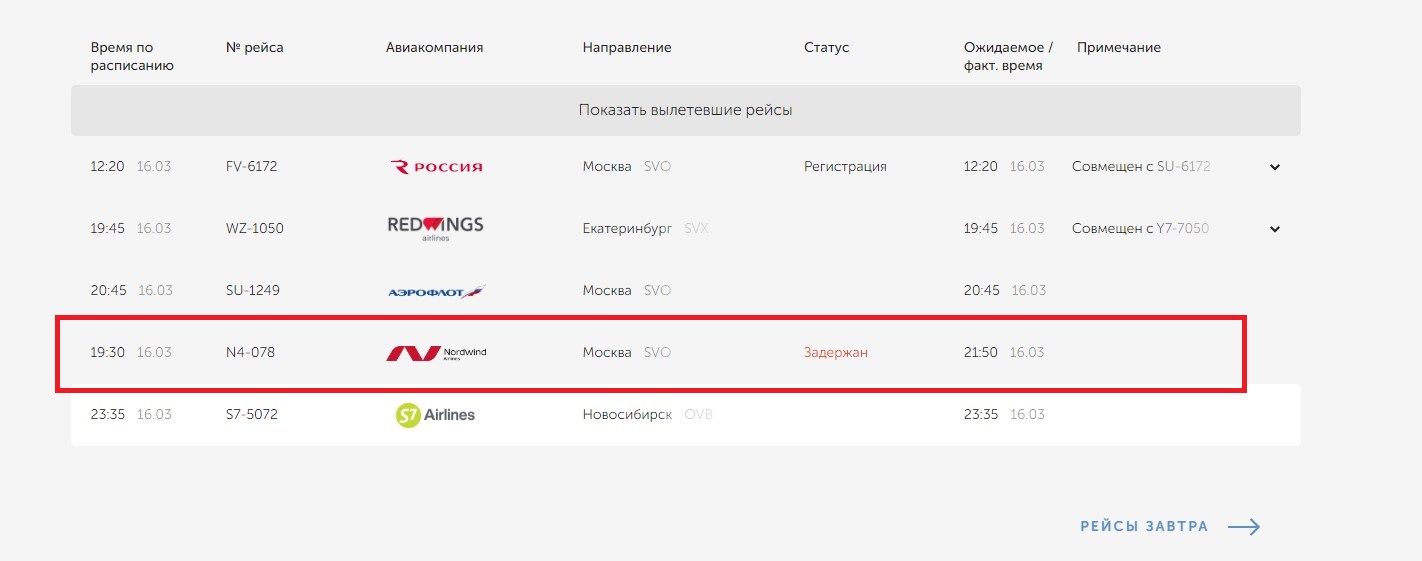Viewport: 1422px width, 561px height.
Task: Click the Rossiya airline logo
Action: tap(435, 167)
